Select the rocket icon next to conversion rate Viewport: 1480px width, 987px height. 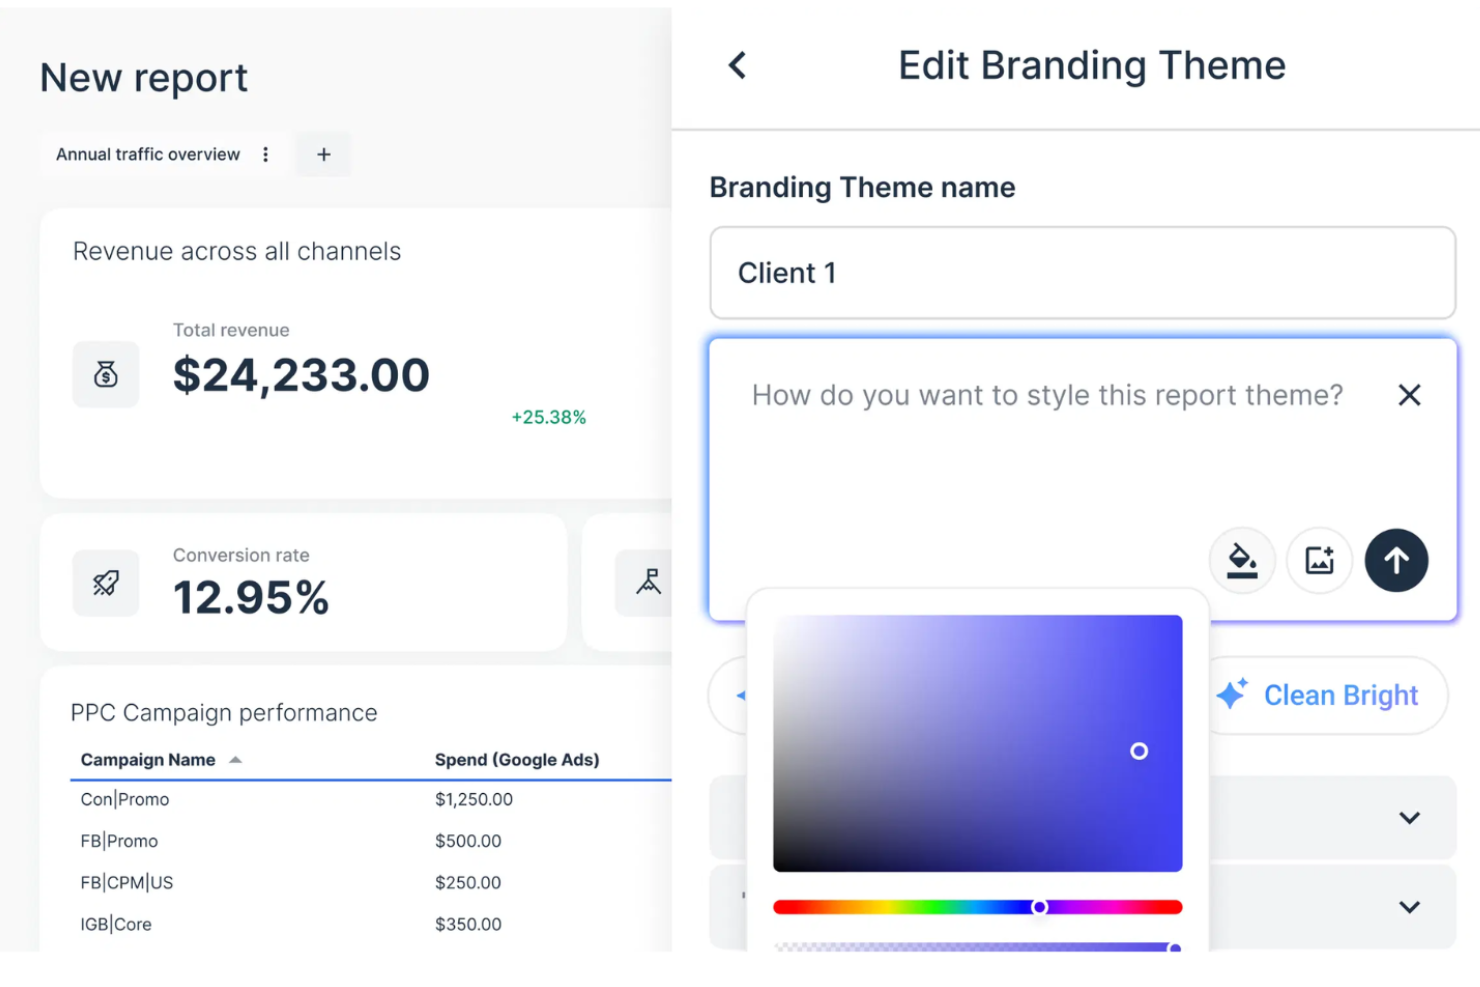(x=105, y=583)
